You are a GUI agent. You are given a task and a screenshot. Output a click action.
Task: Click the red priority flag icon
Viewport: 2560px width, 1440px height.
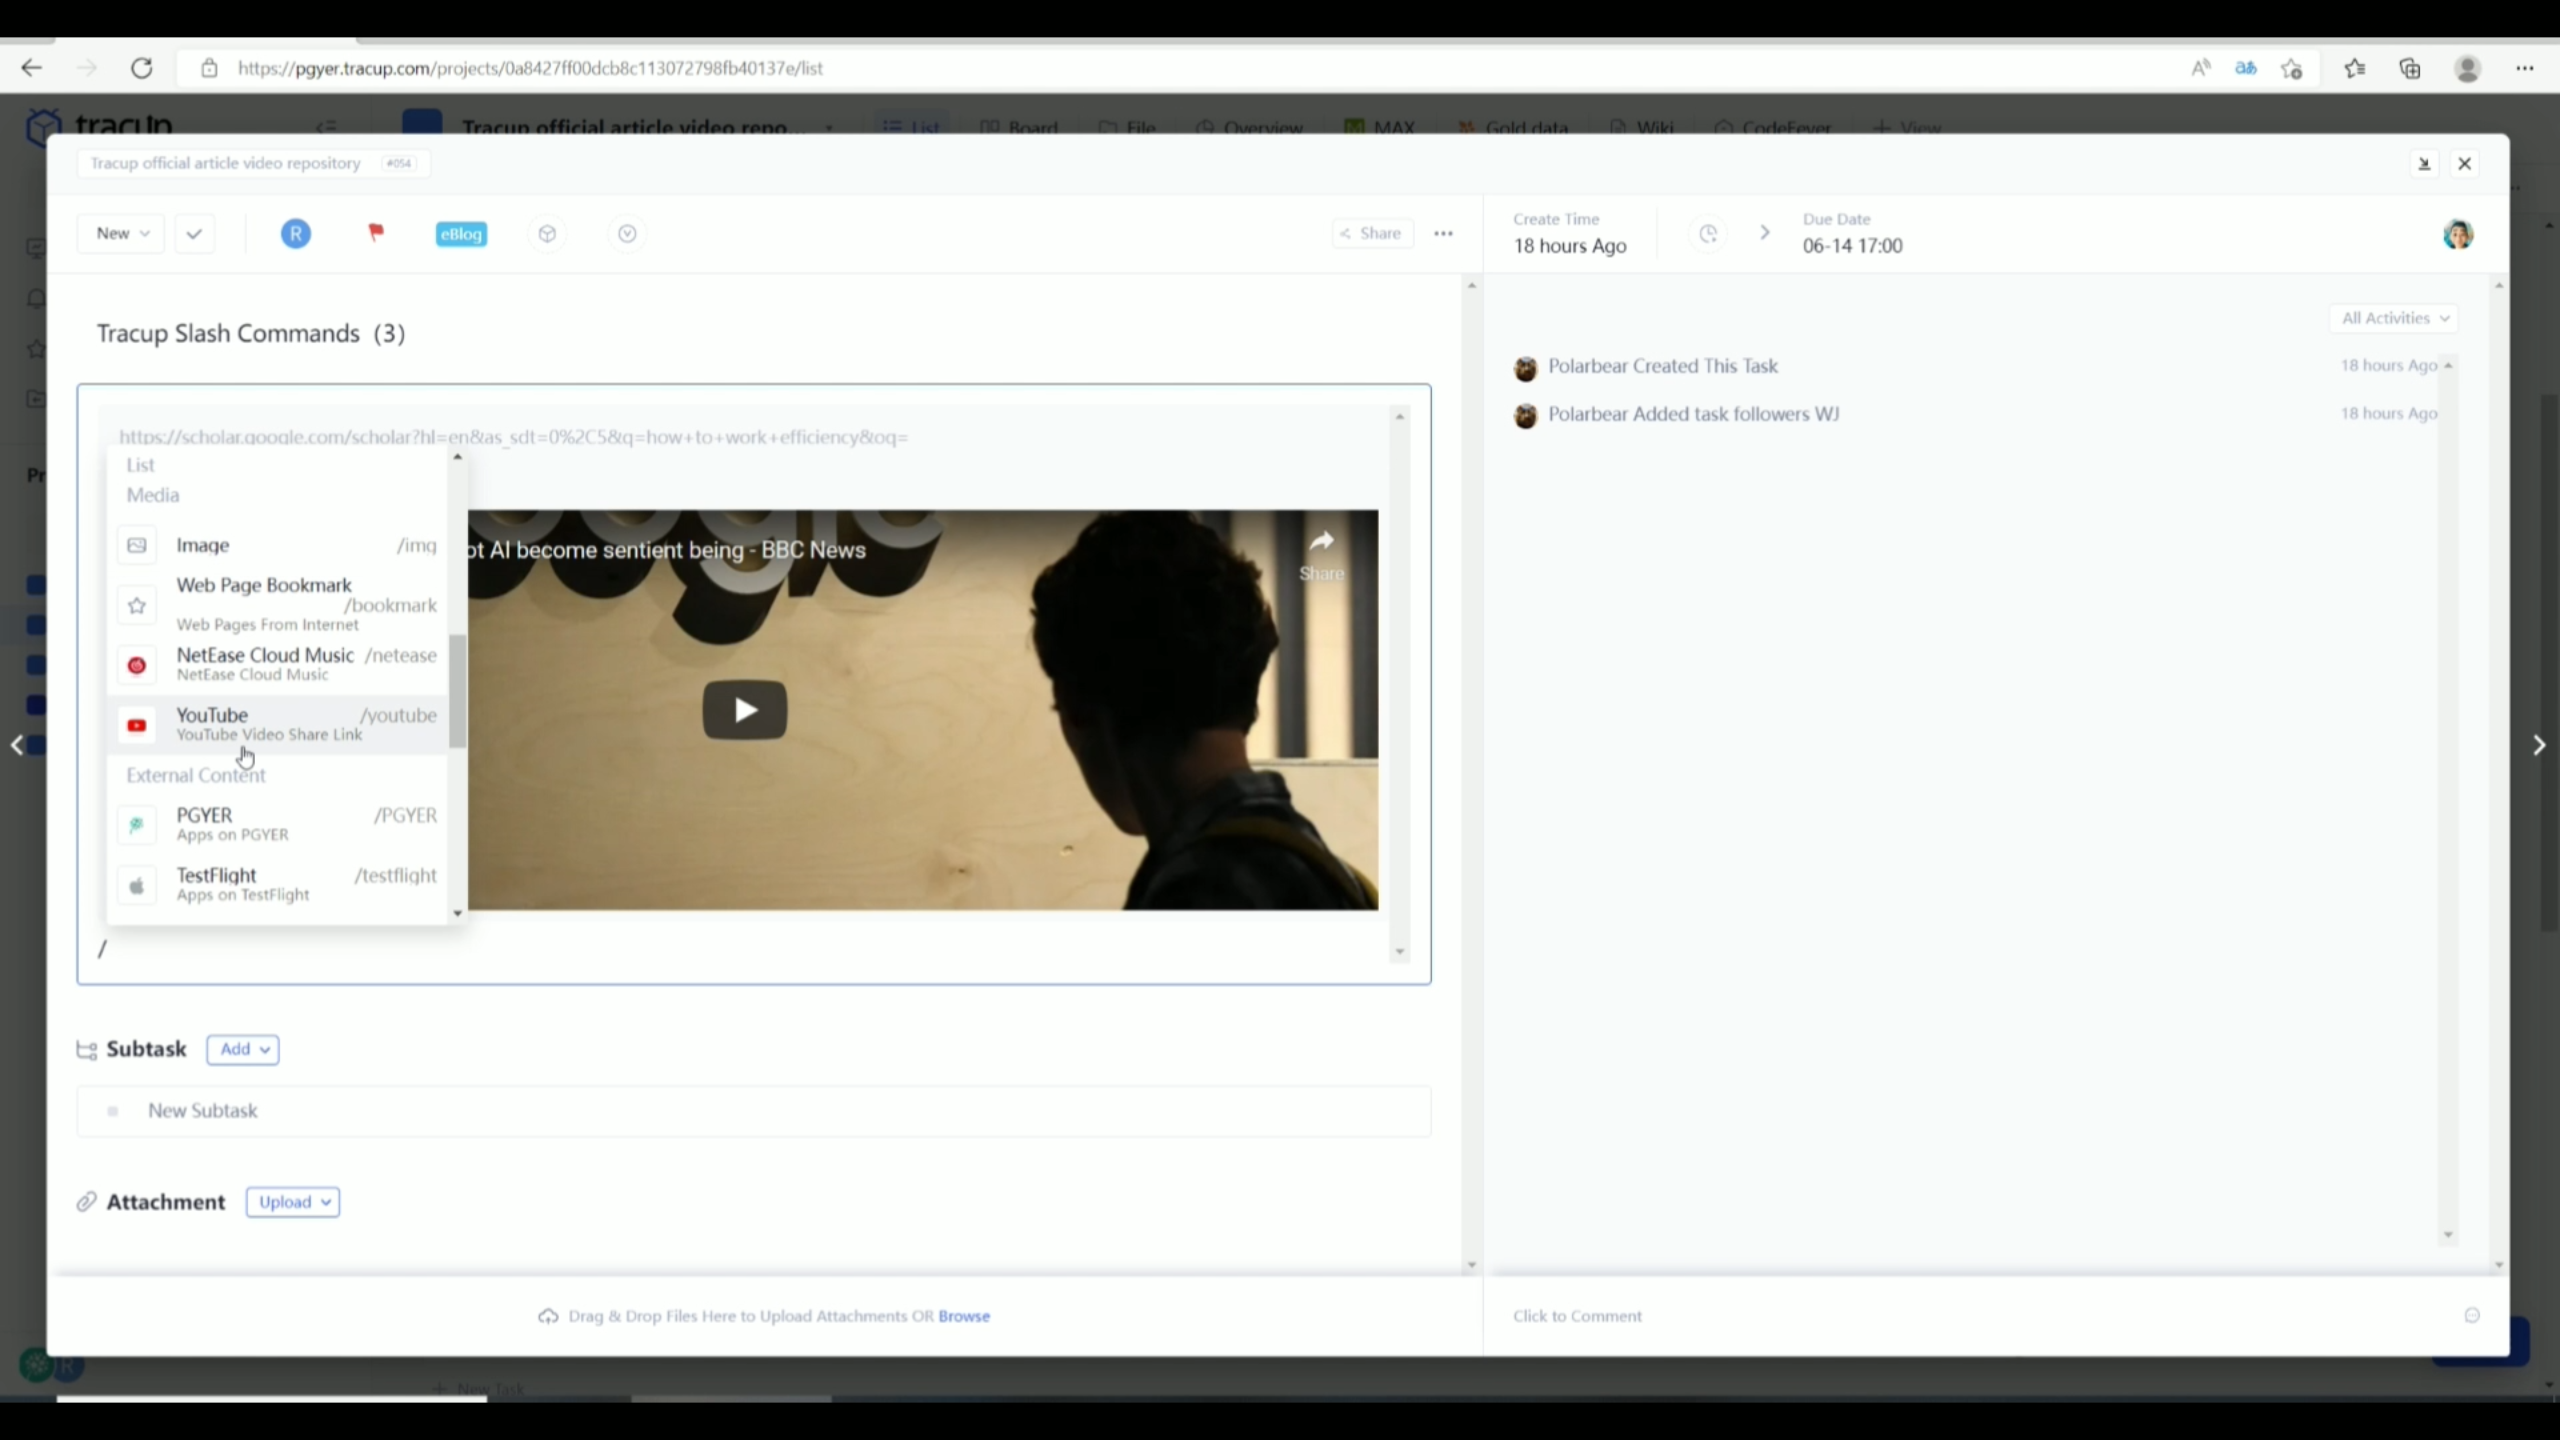tap(376, 233)
